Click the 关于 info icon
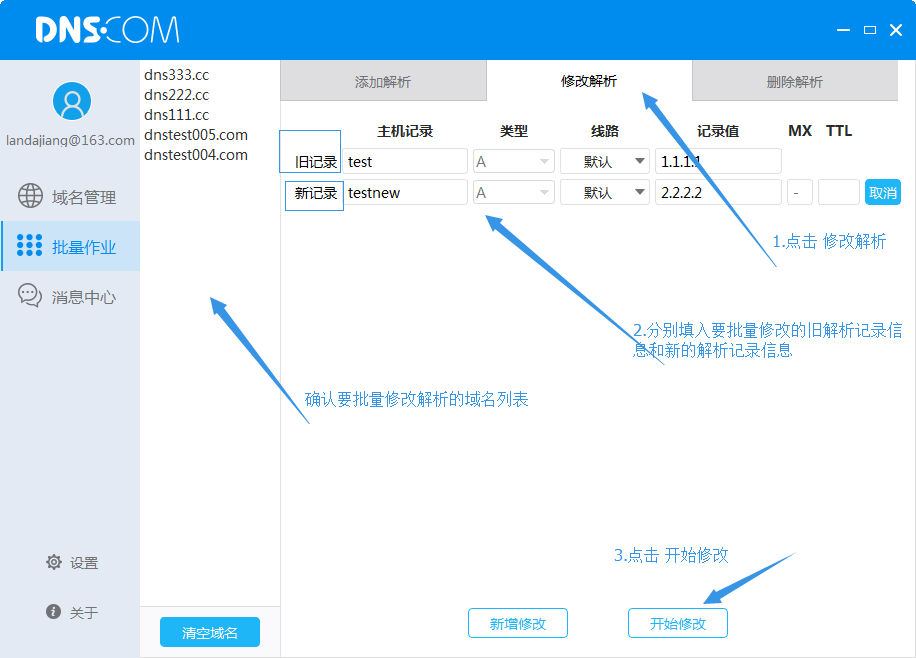 pos(54,611)
